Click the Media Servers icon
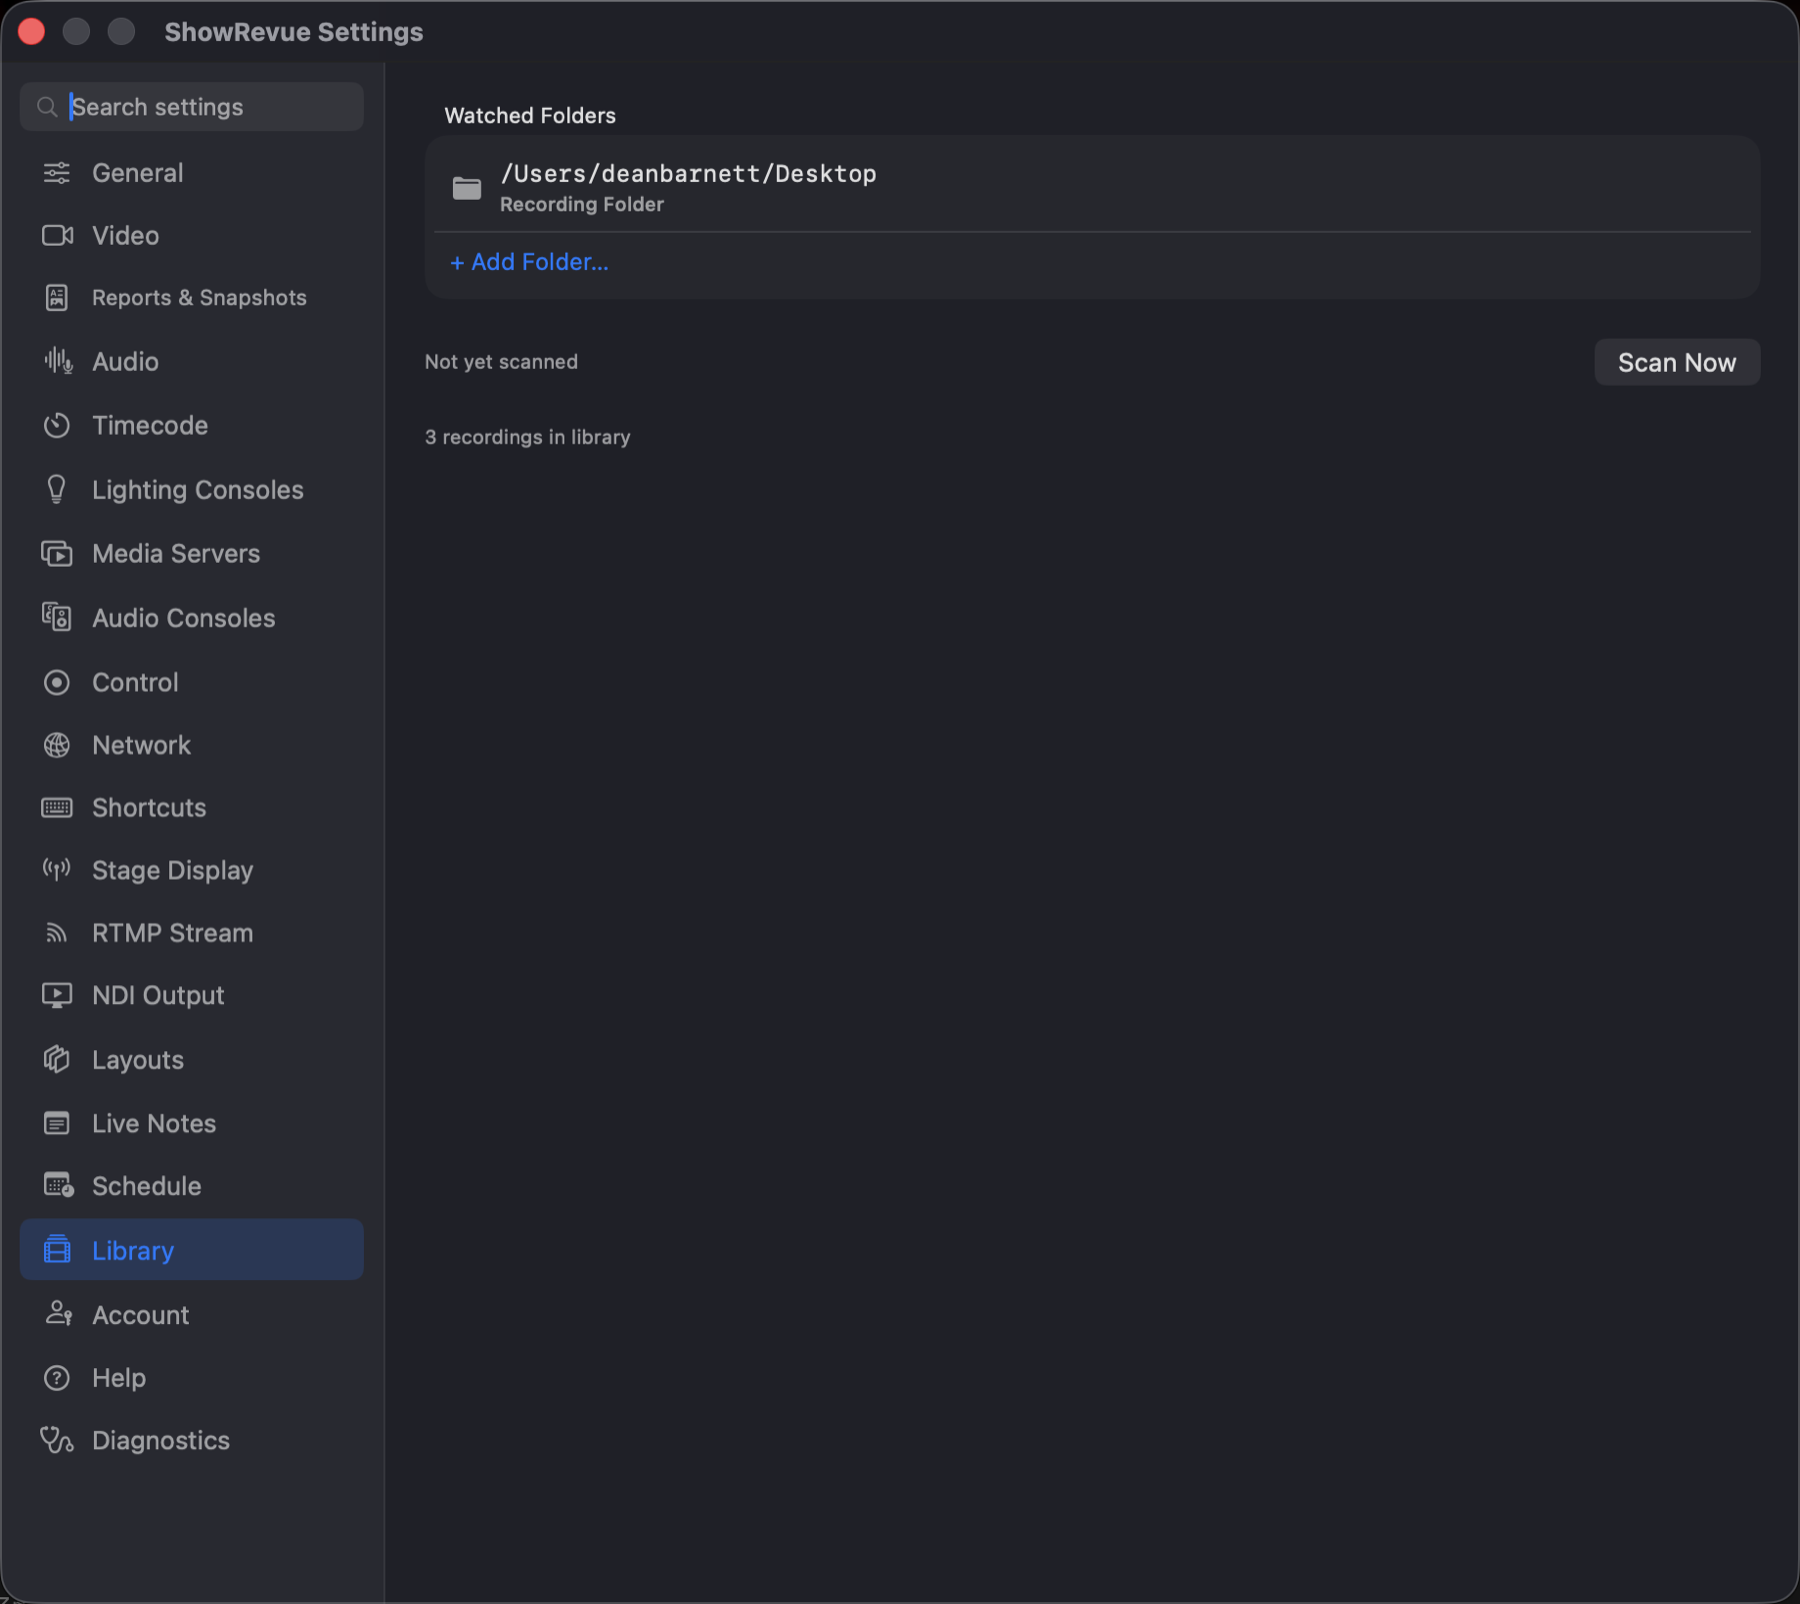1800x1604 pixels. [57, 553]
